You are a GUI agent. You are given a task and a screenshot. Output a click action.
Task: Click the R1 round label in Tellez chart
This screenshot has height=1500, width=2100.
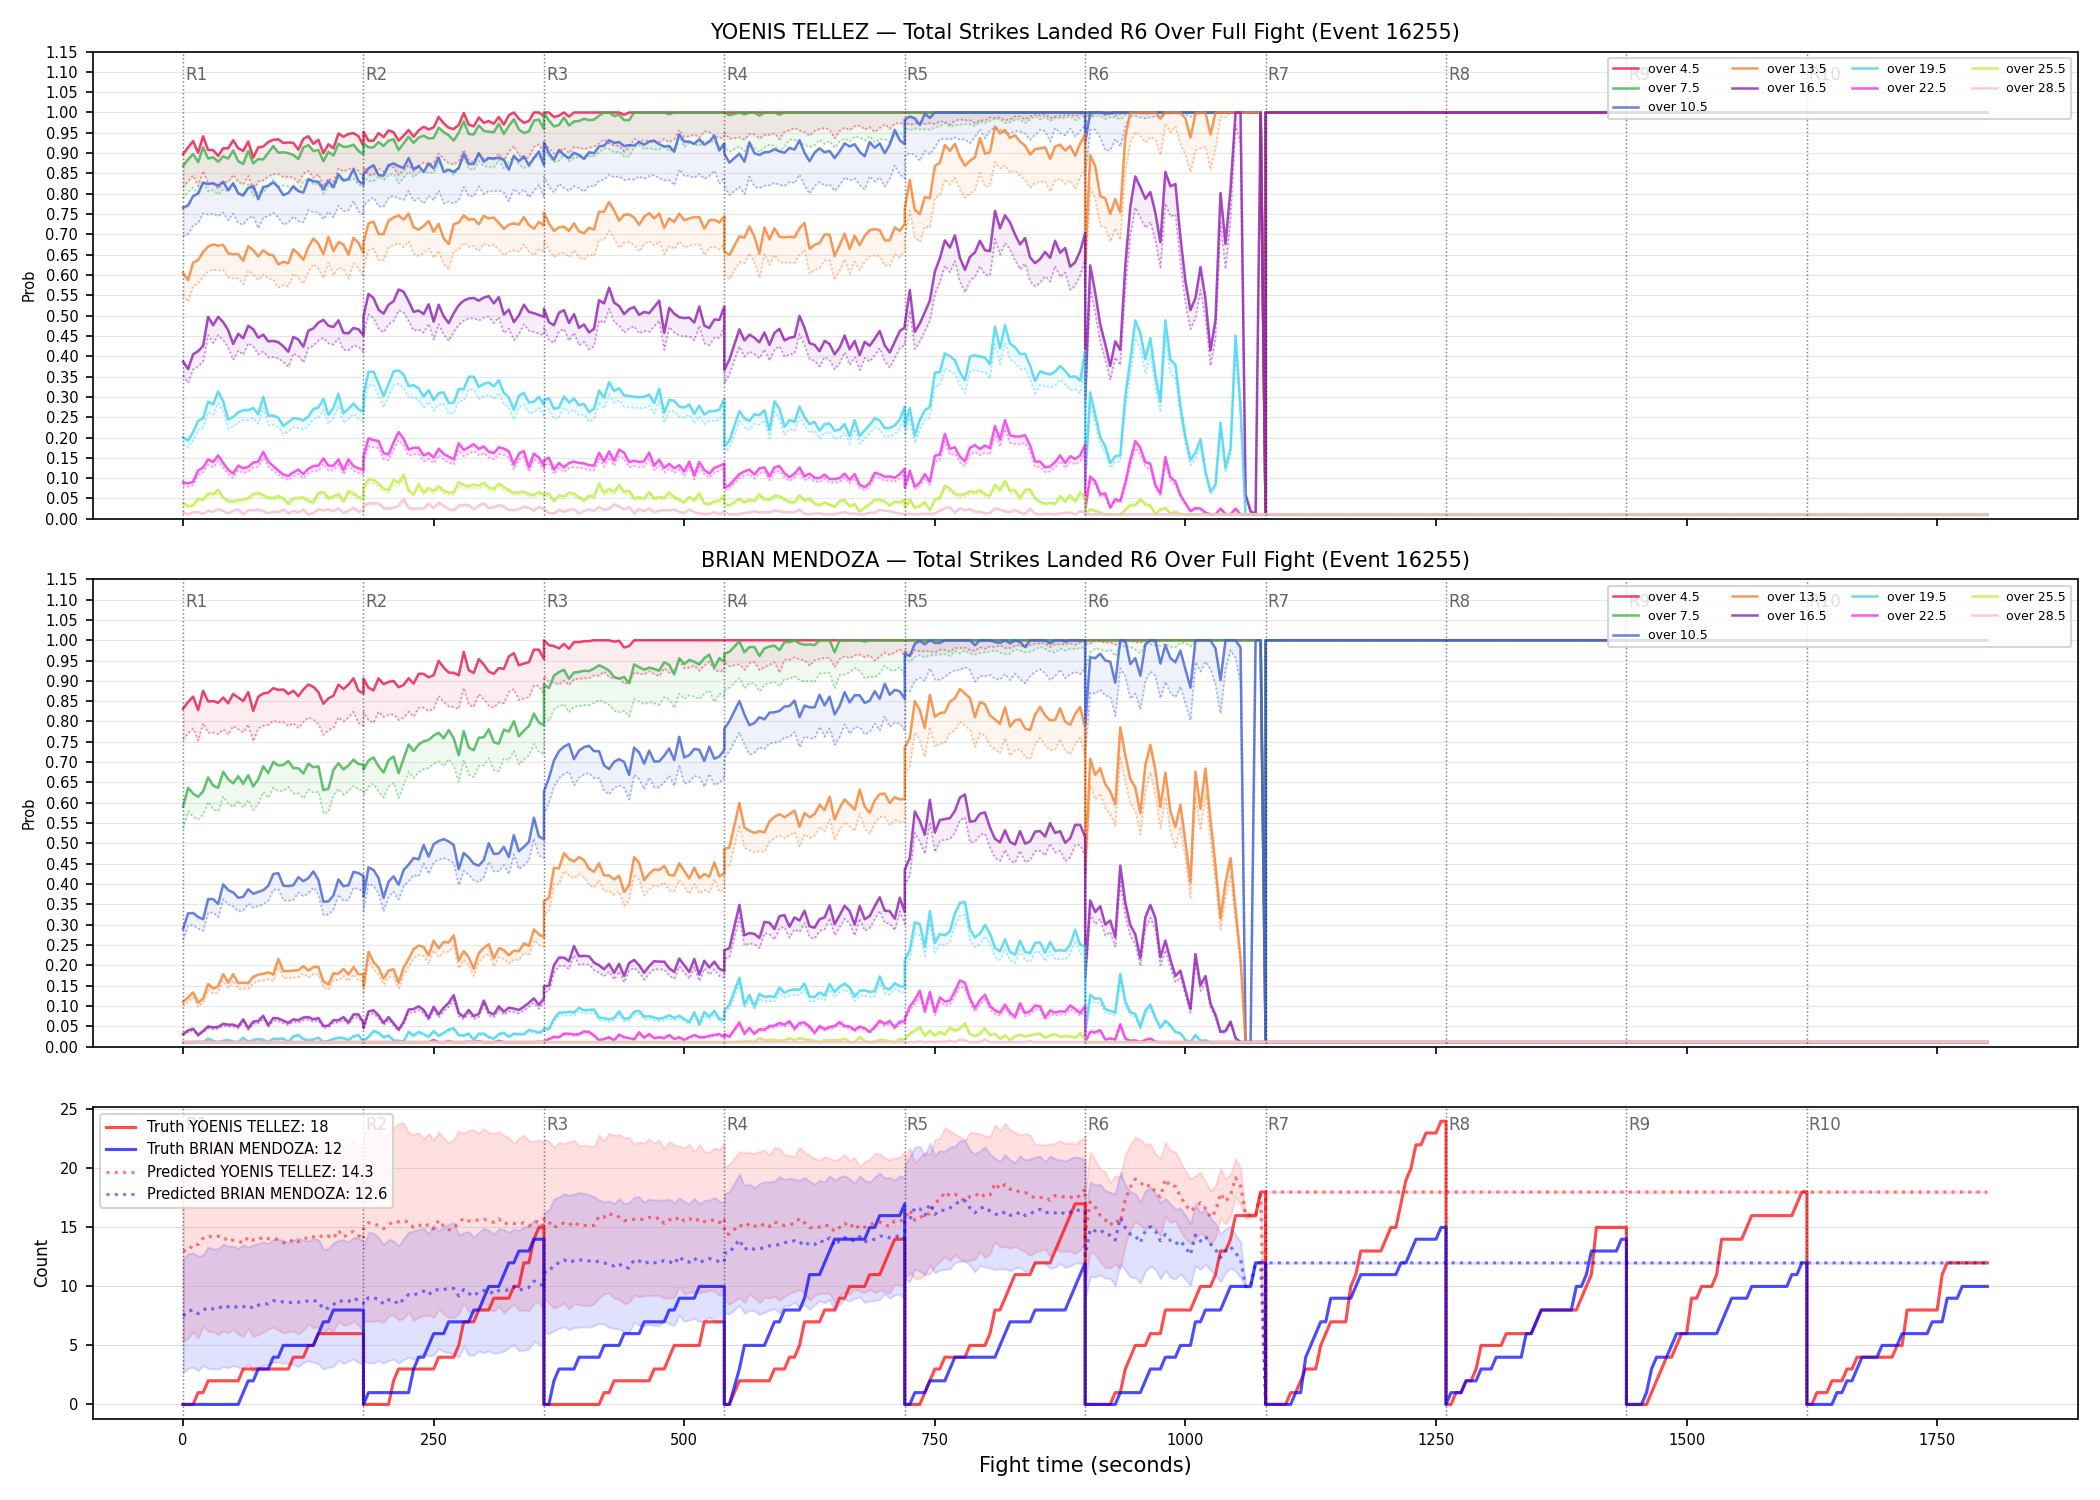pos(196,74)
